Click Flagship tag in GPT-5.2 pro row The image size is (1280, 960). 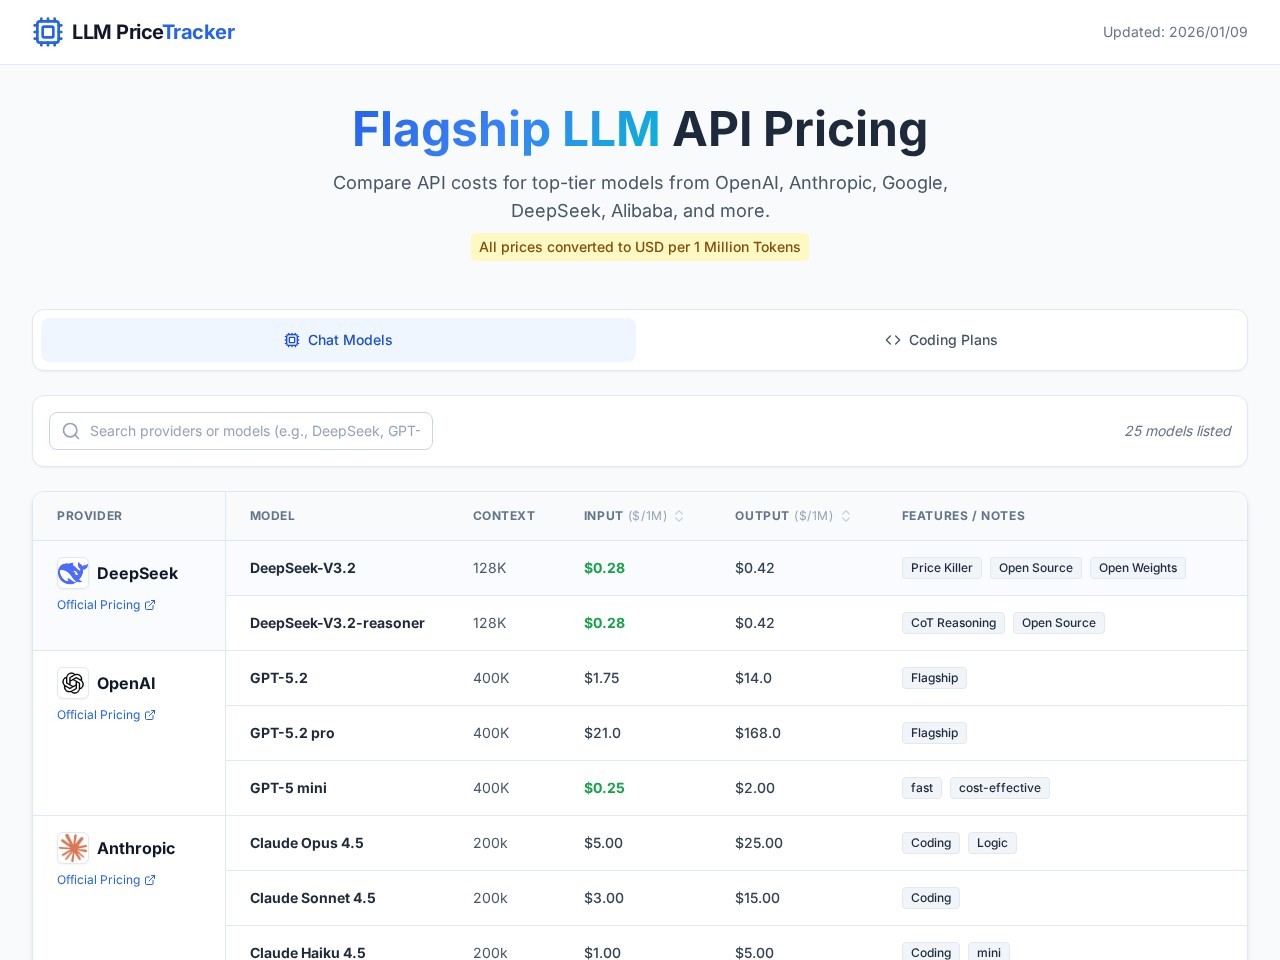[934, 733]
